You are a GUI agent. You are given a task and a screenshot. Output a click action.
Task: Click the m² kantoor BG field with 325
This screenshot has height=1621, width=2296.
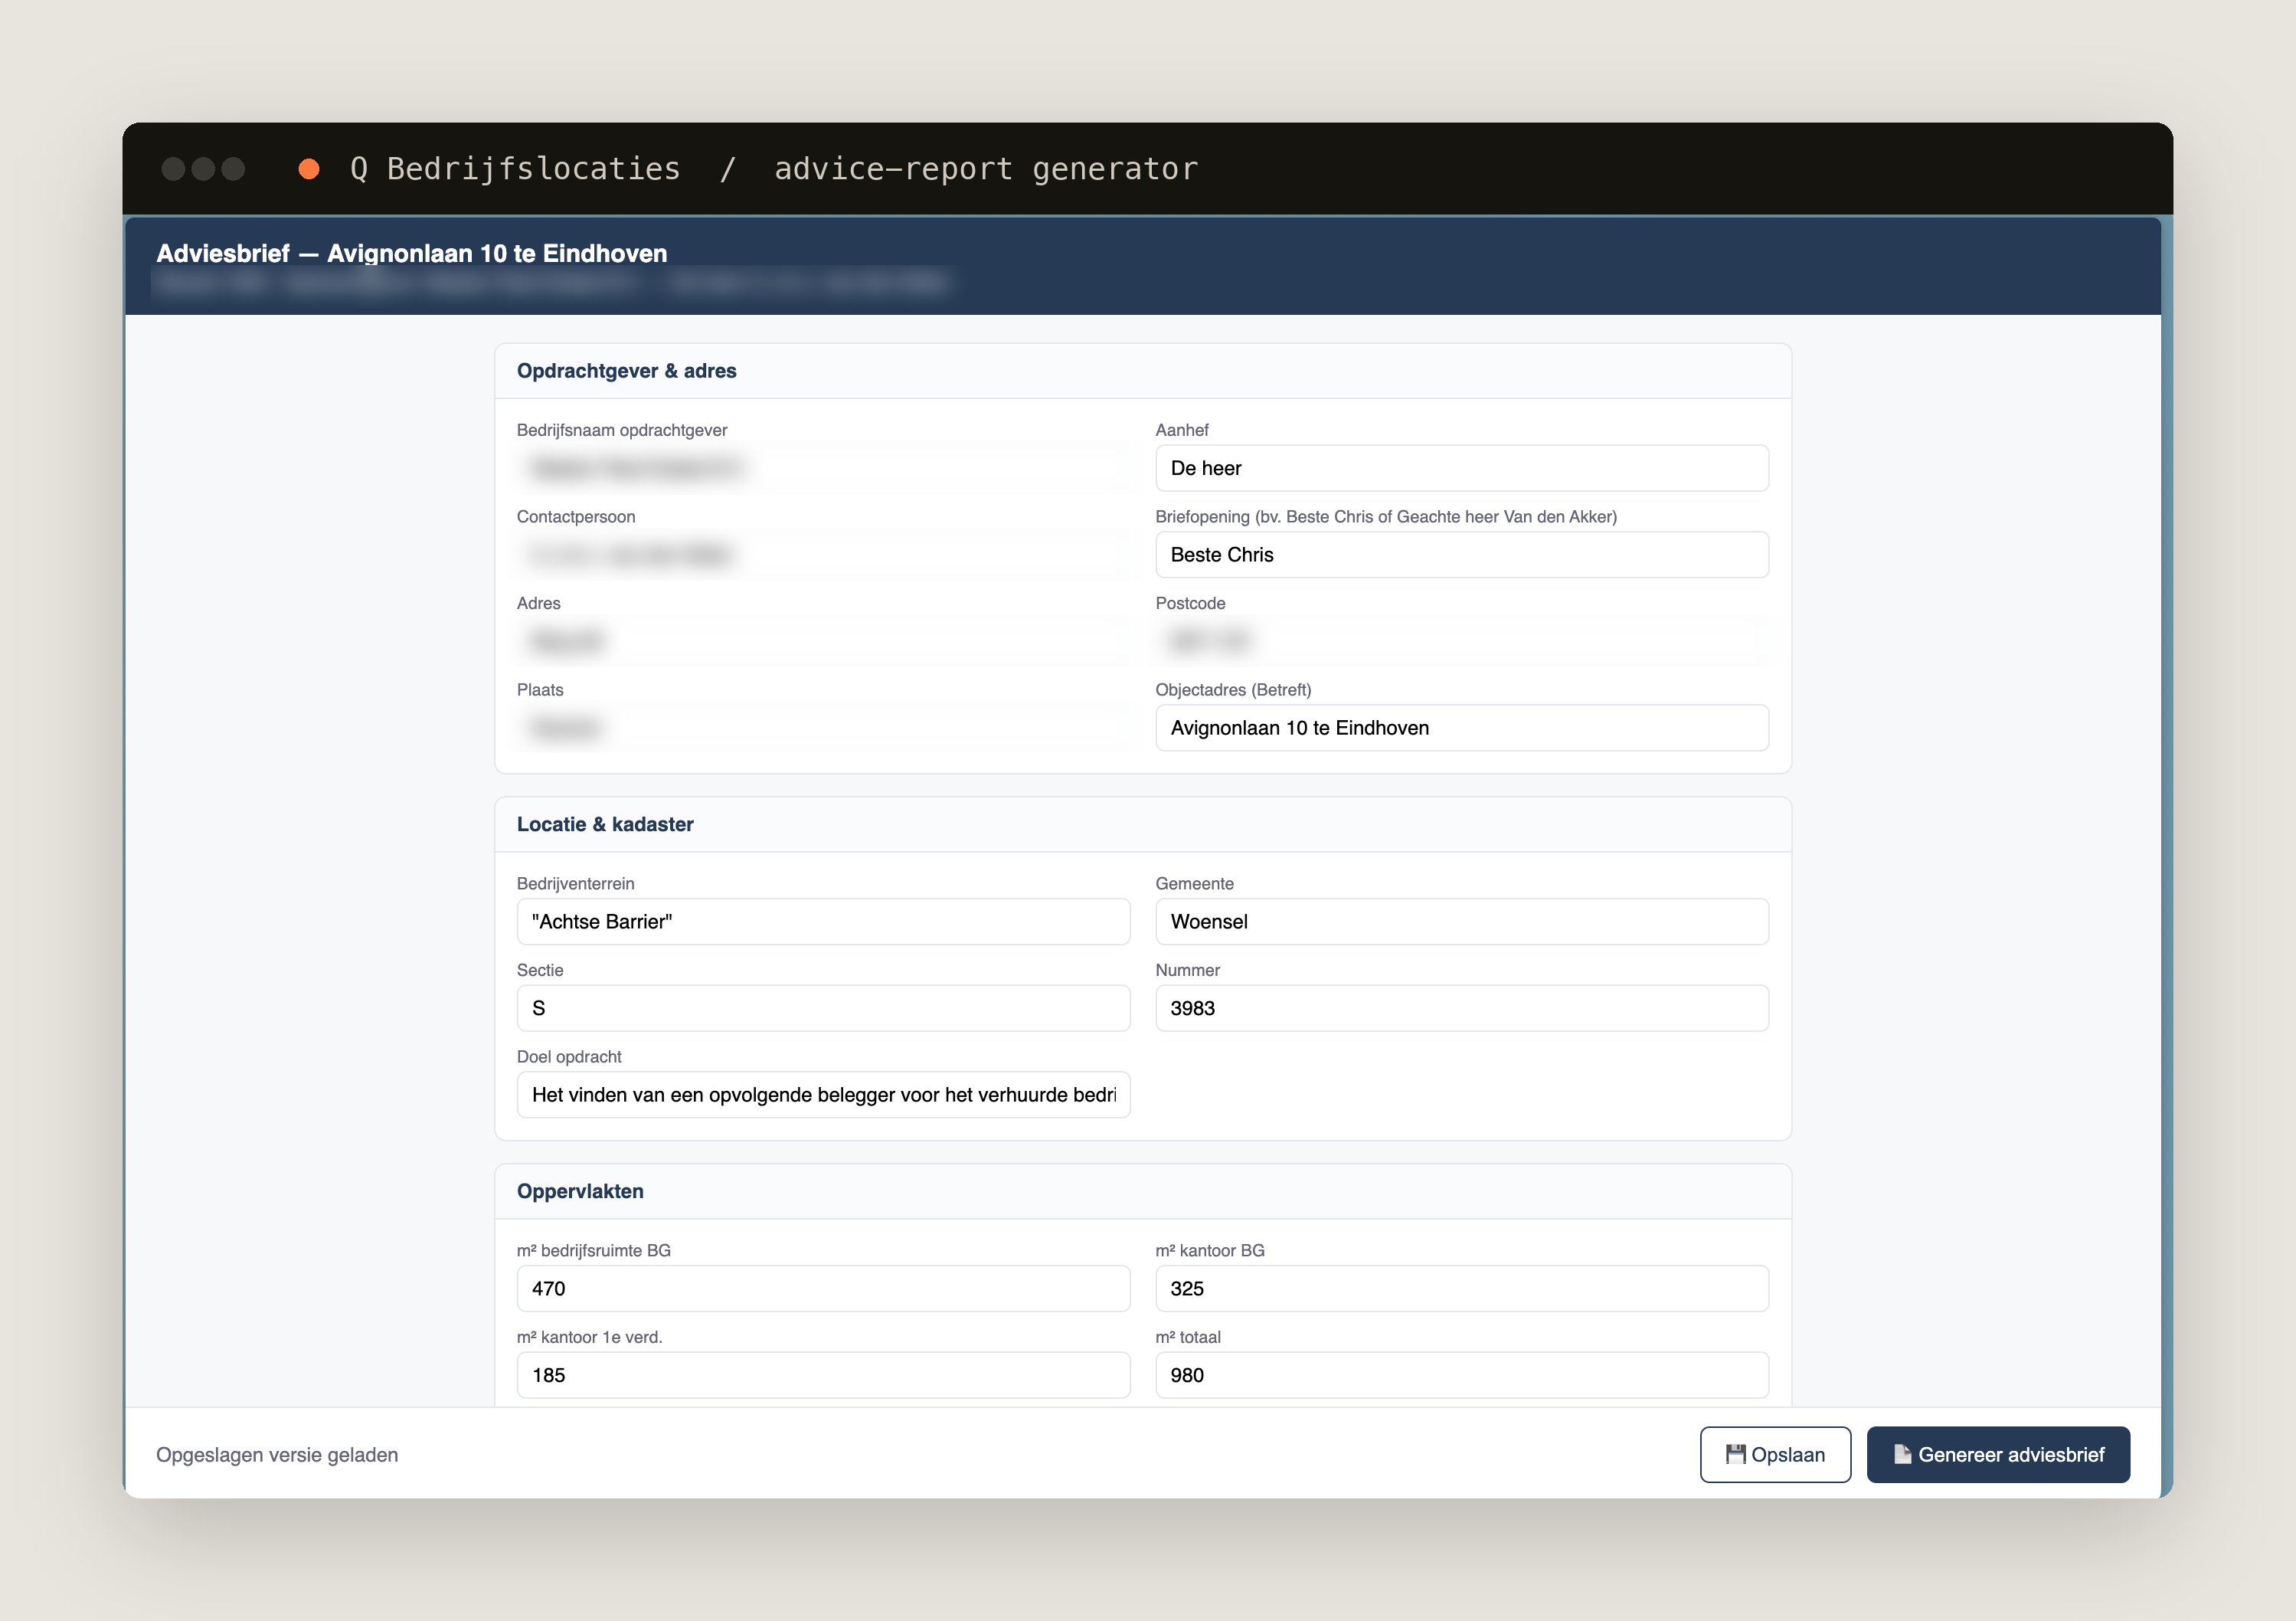click(1462, 1288)
